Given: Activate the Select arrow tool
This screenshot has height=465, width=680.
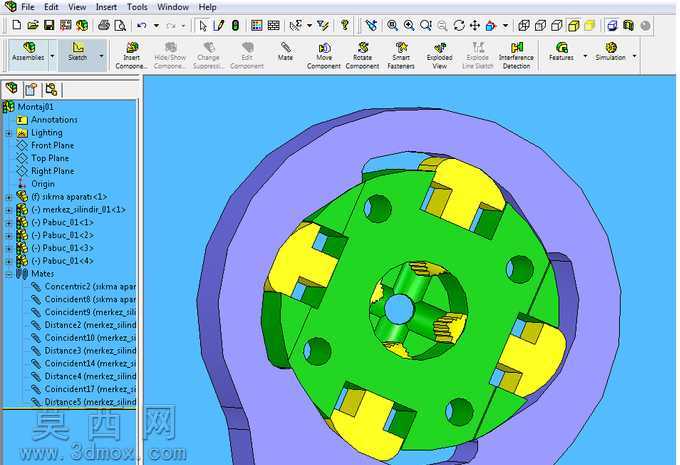Looking at the screenshot, I should pyautogui.click(x=203, y=26).
